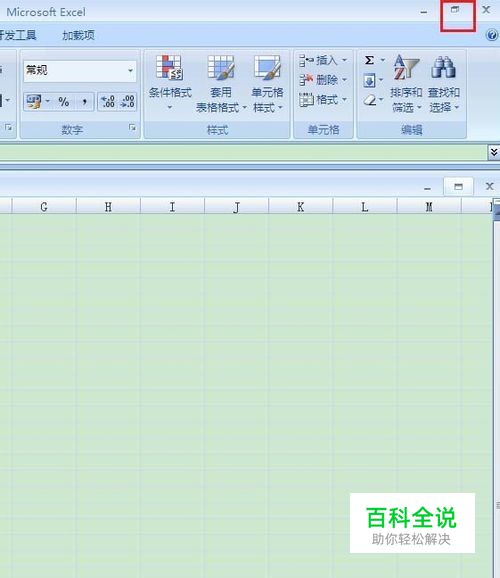Open the Conditional Formatting (条件格式) menu
500x578 pixels.
pos(170,82)
